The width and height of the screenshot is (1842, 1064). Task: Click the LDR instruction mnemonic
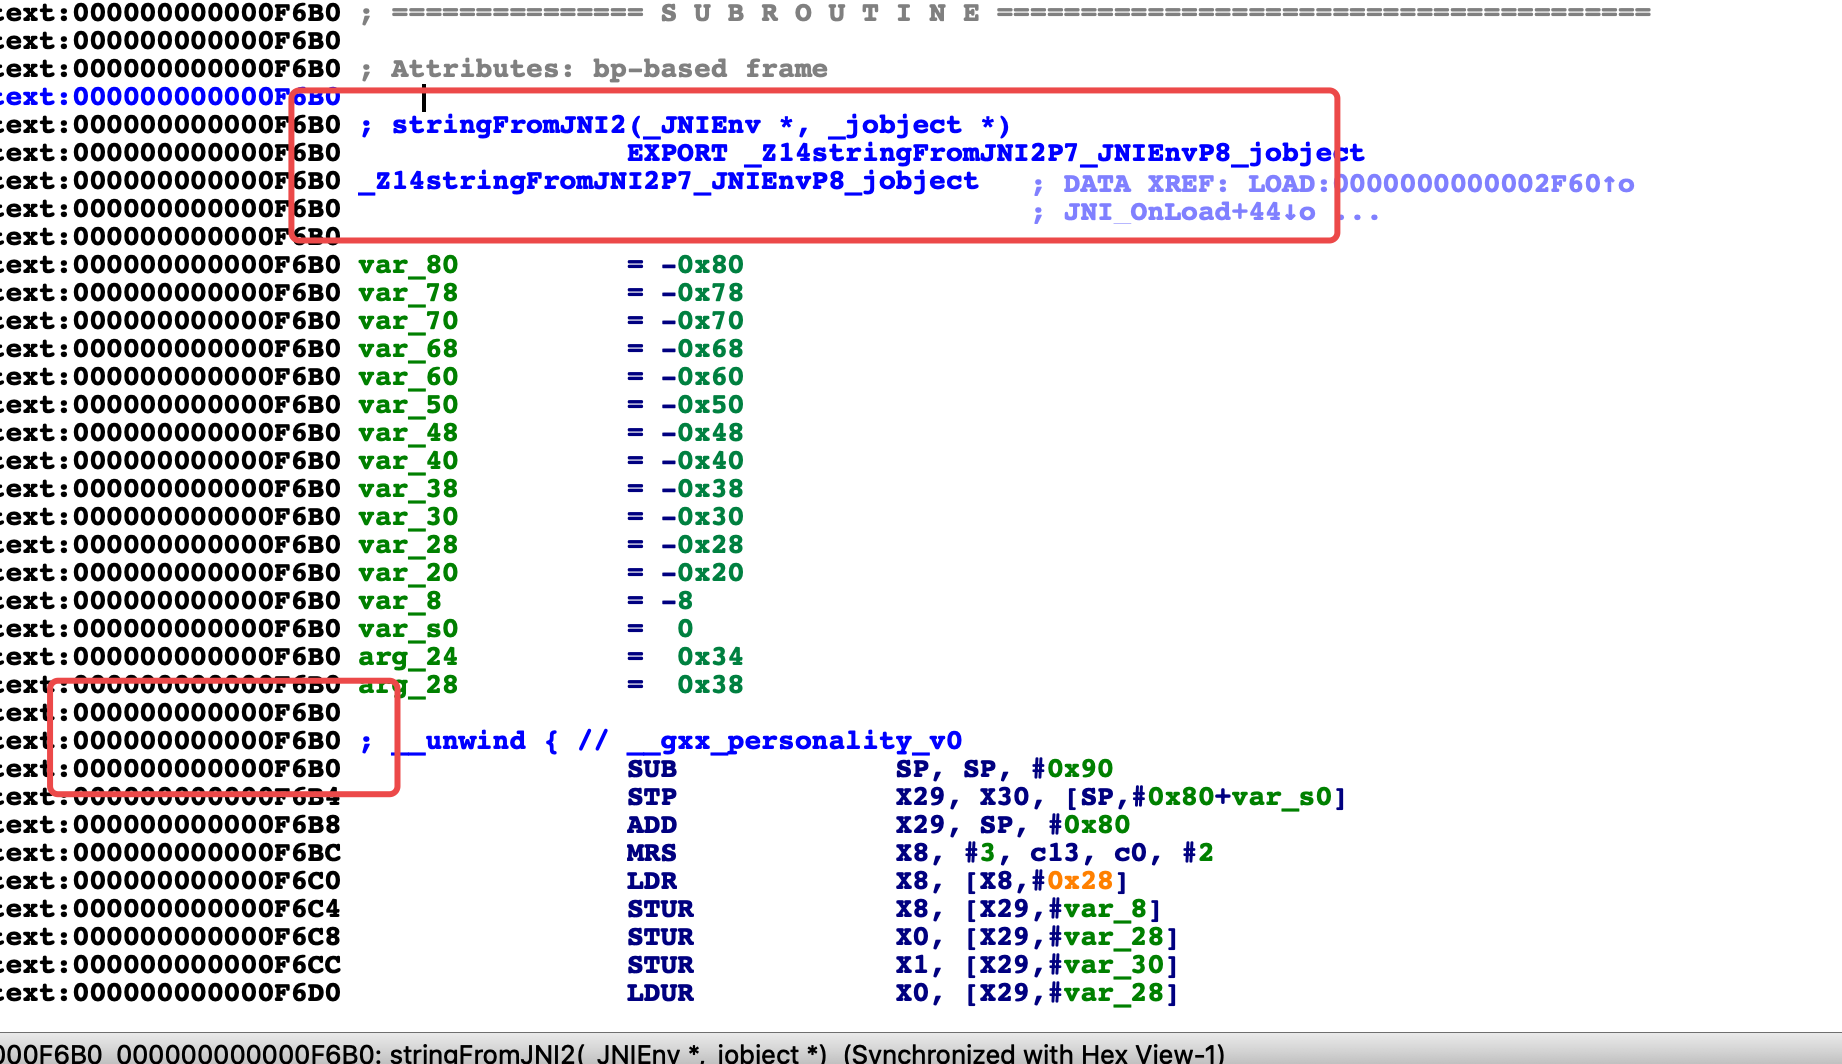[x=652, y=881]
